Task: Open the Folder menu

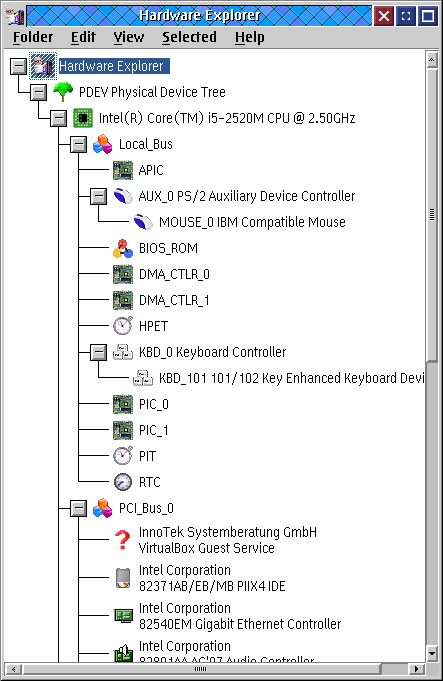Action: (x=33, y=37)
